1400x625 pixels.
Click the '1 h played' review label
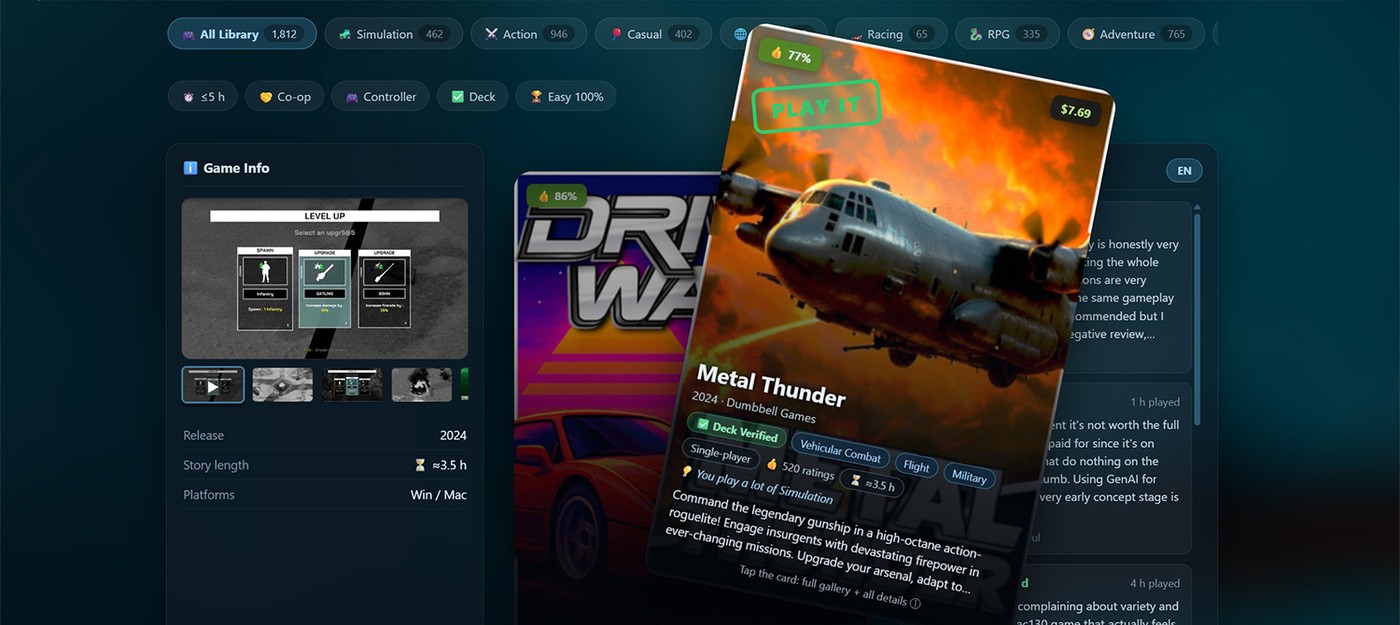tap(1155, 402)
